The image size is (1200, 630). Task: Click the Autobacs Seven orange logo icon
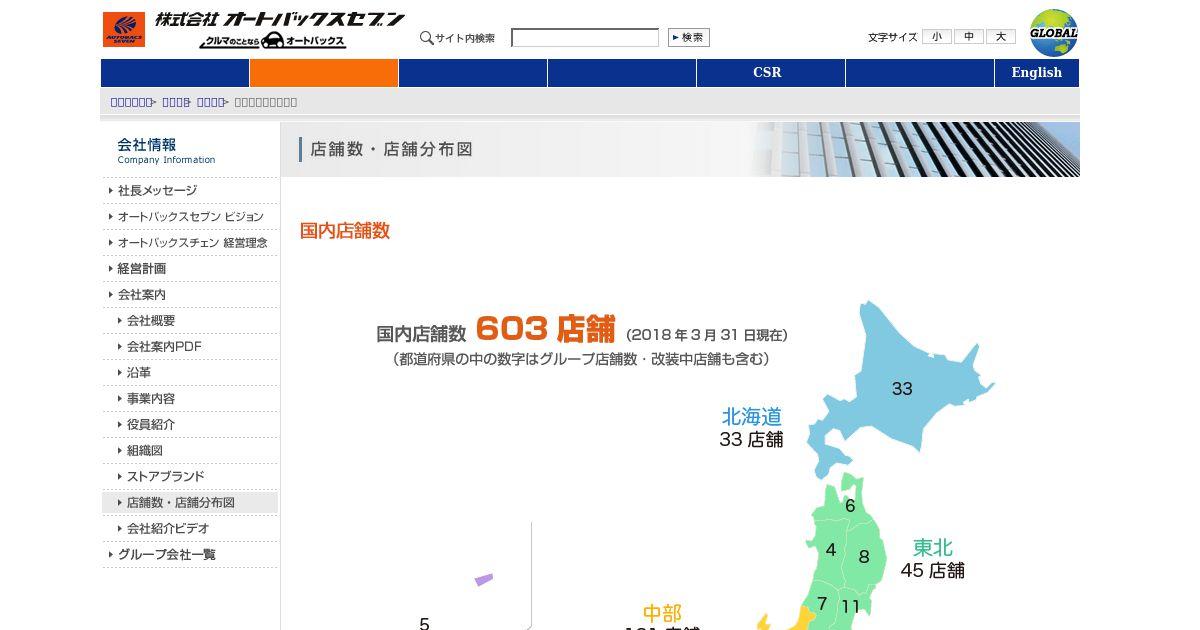point(123,29)
